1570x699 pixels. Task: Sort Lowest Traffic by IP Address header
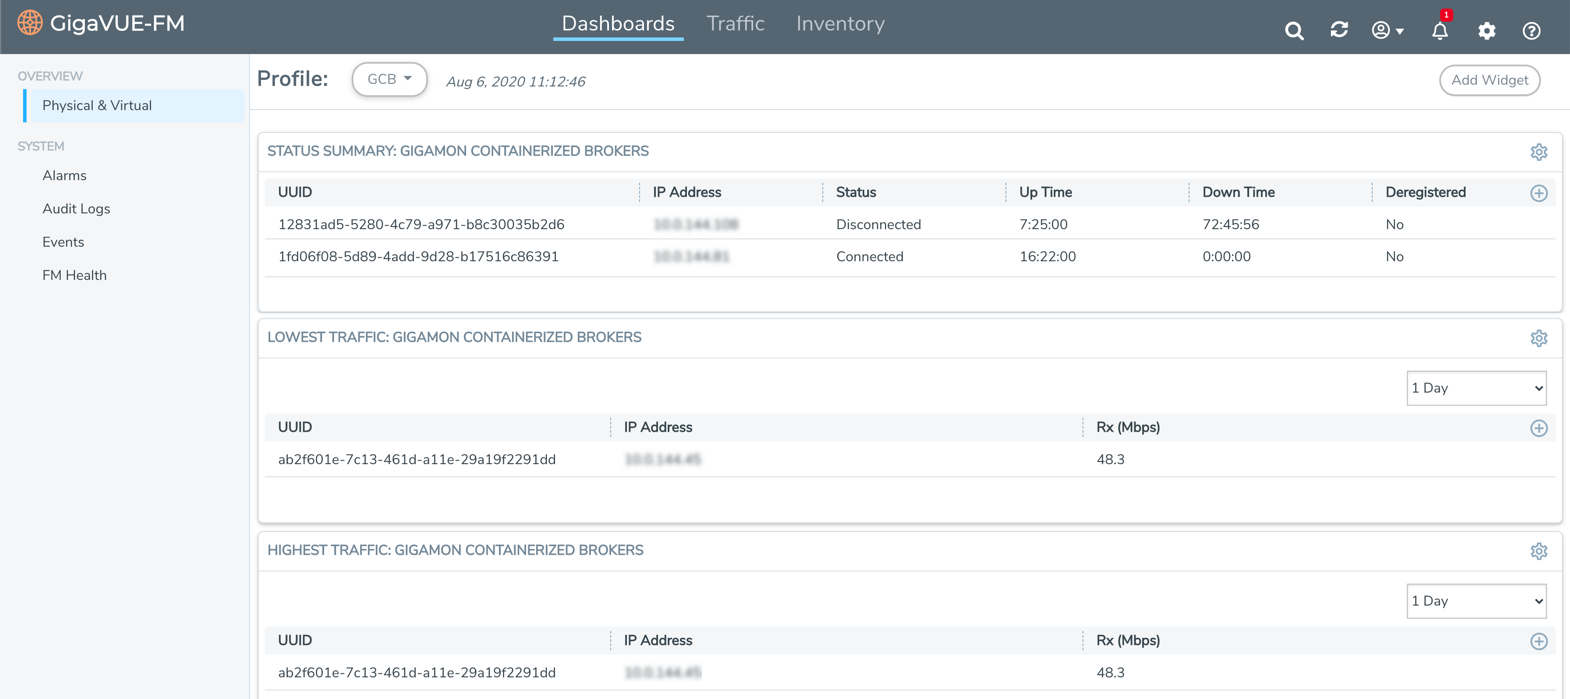coord(658,427)
